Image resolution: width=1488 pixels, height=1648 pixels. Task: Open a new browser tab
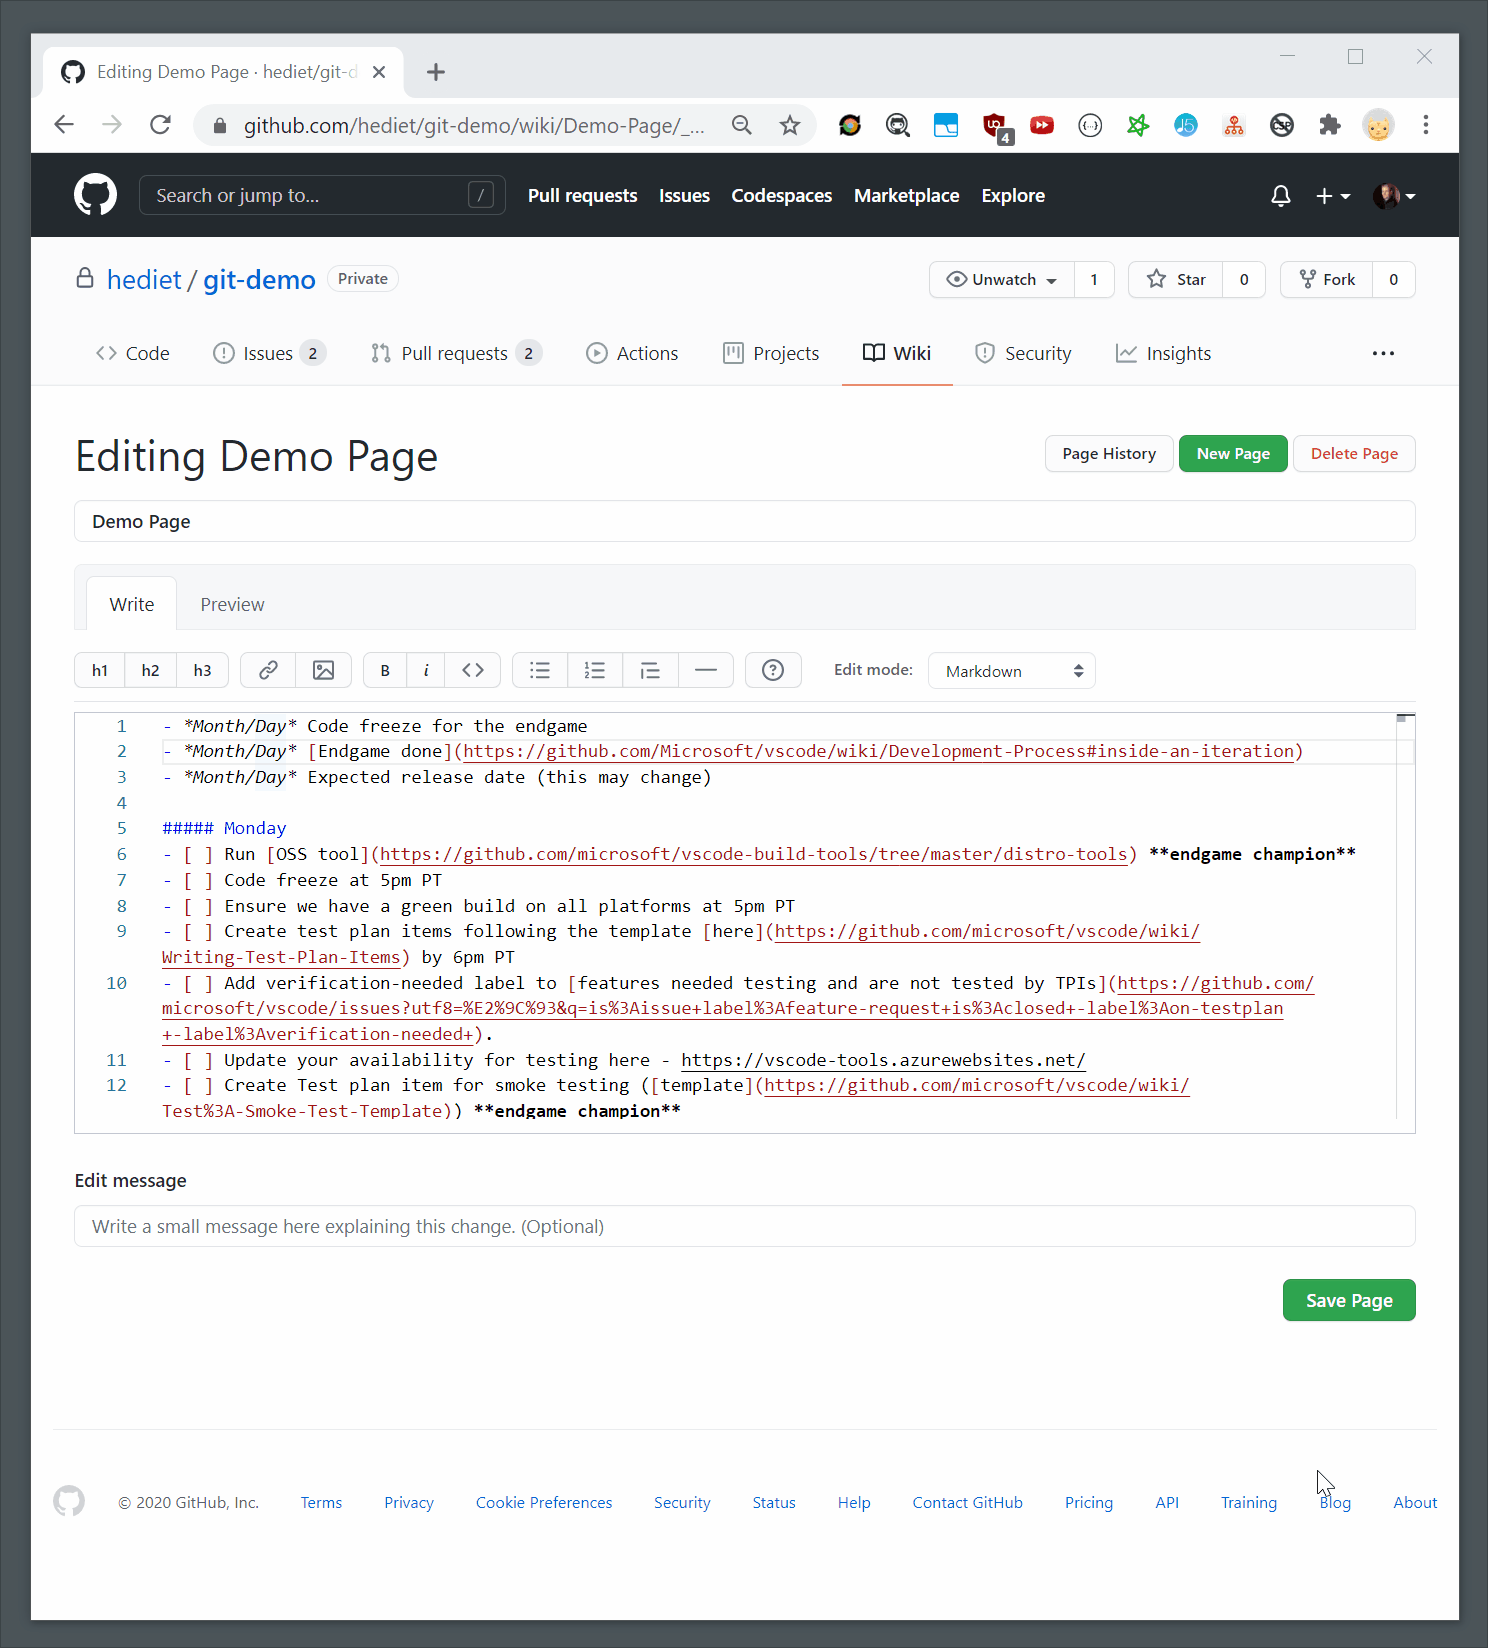coord(436,72)
